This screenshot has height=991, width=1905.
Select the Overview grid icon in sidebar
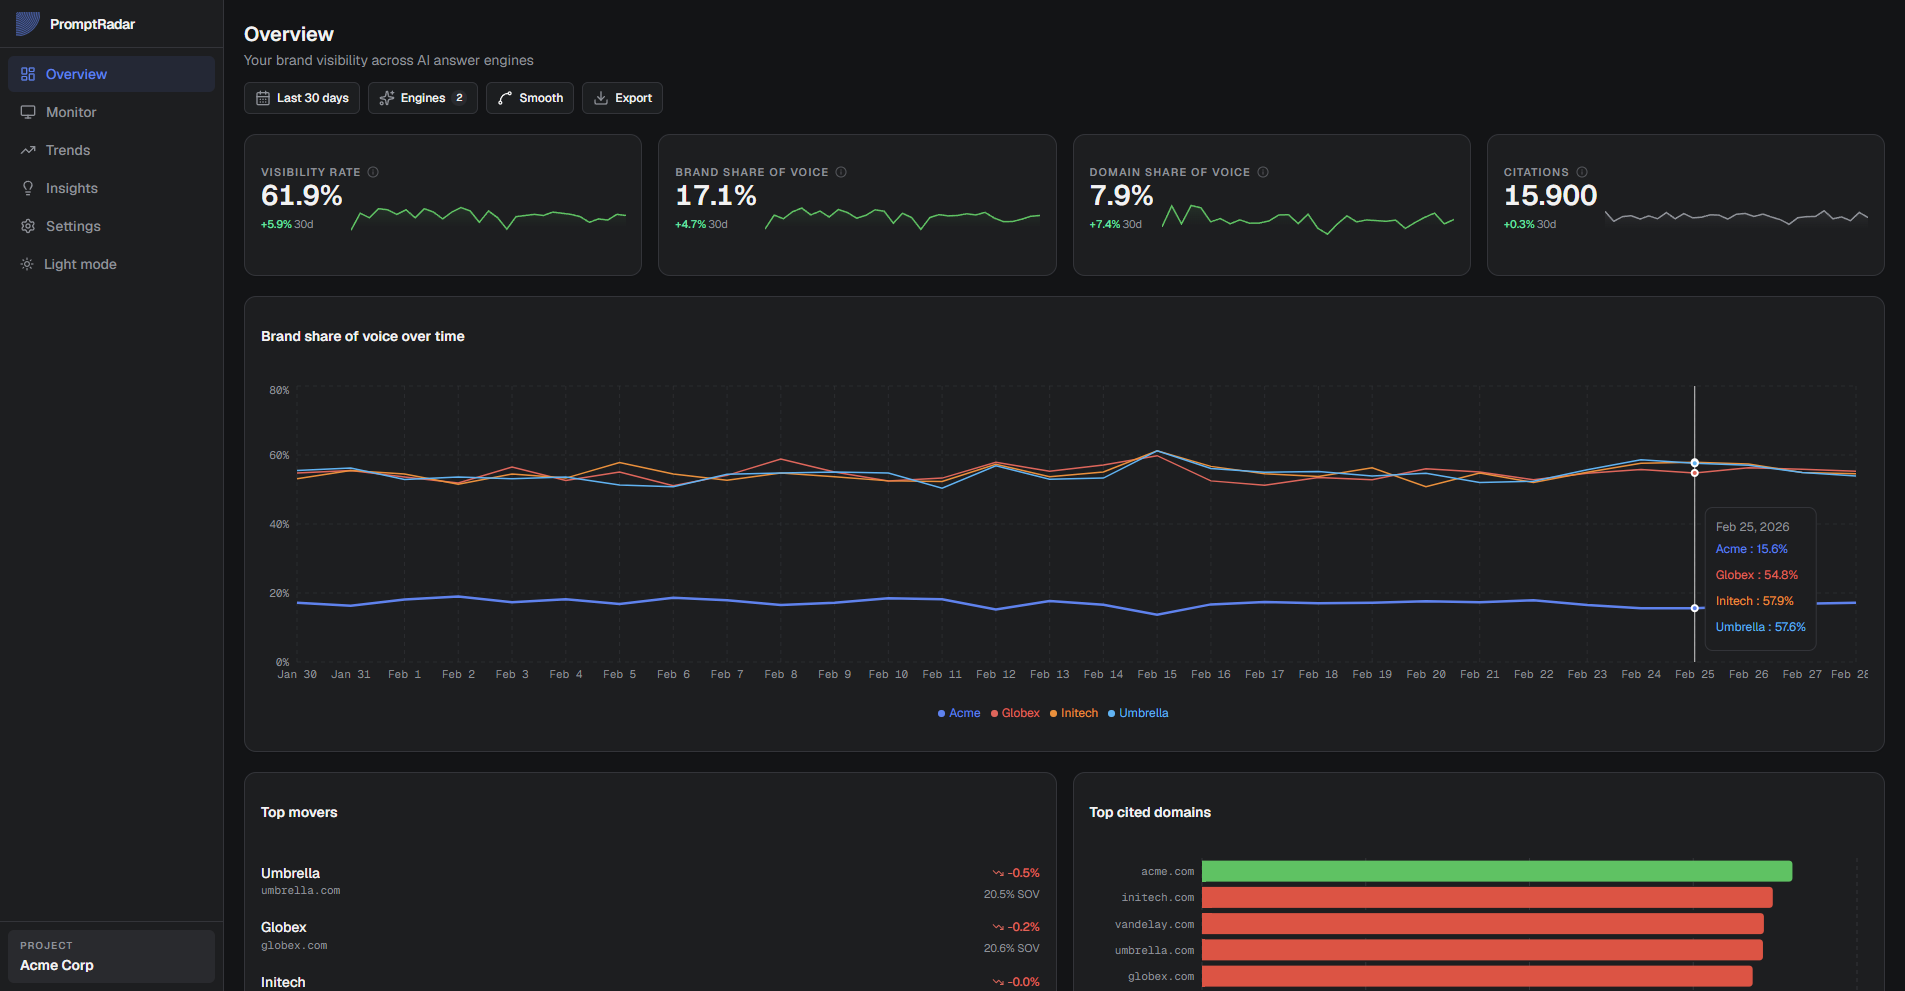[28, 73]
